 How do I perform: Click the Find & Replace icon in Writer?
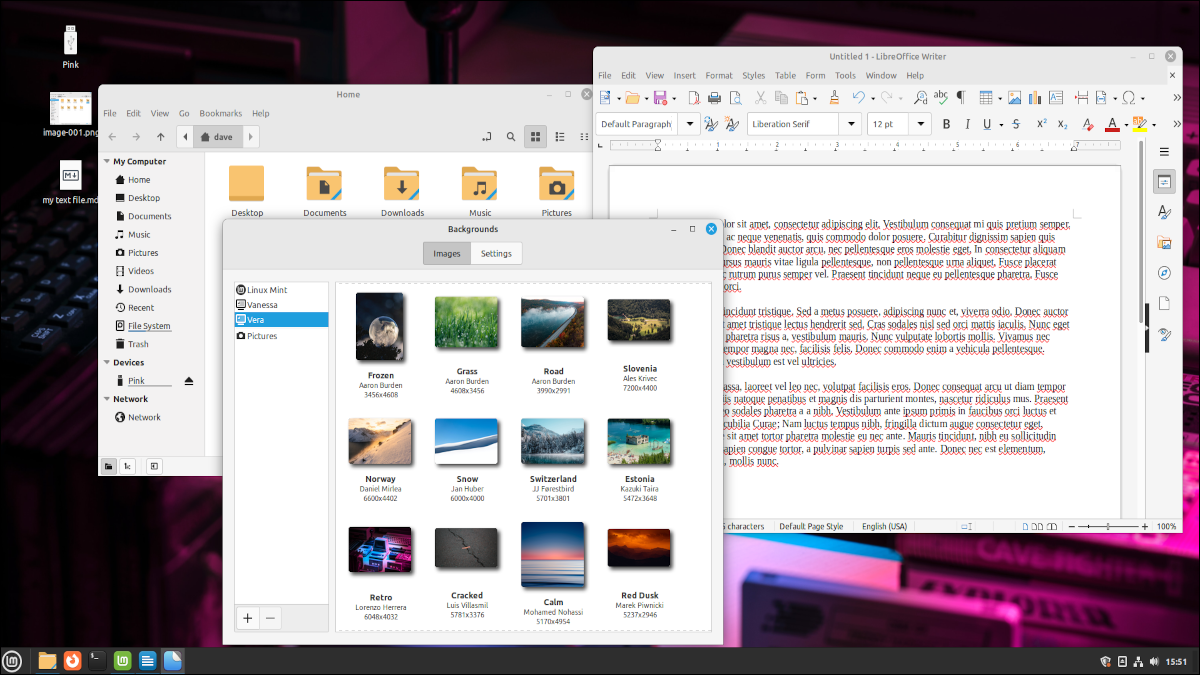(920, 97)
